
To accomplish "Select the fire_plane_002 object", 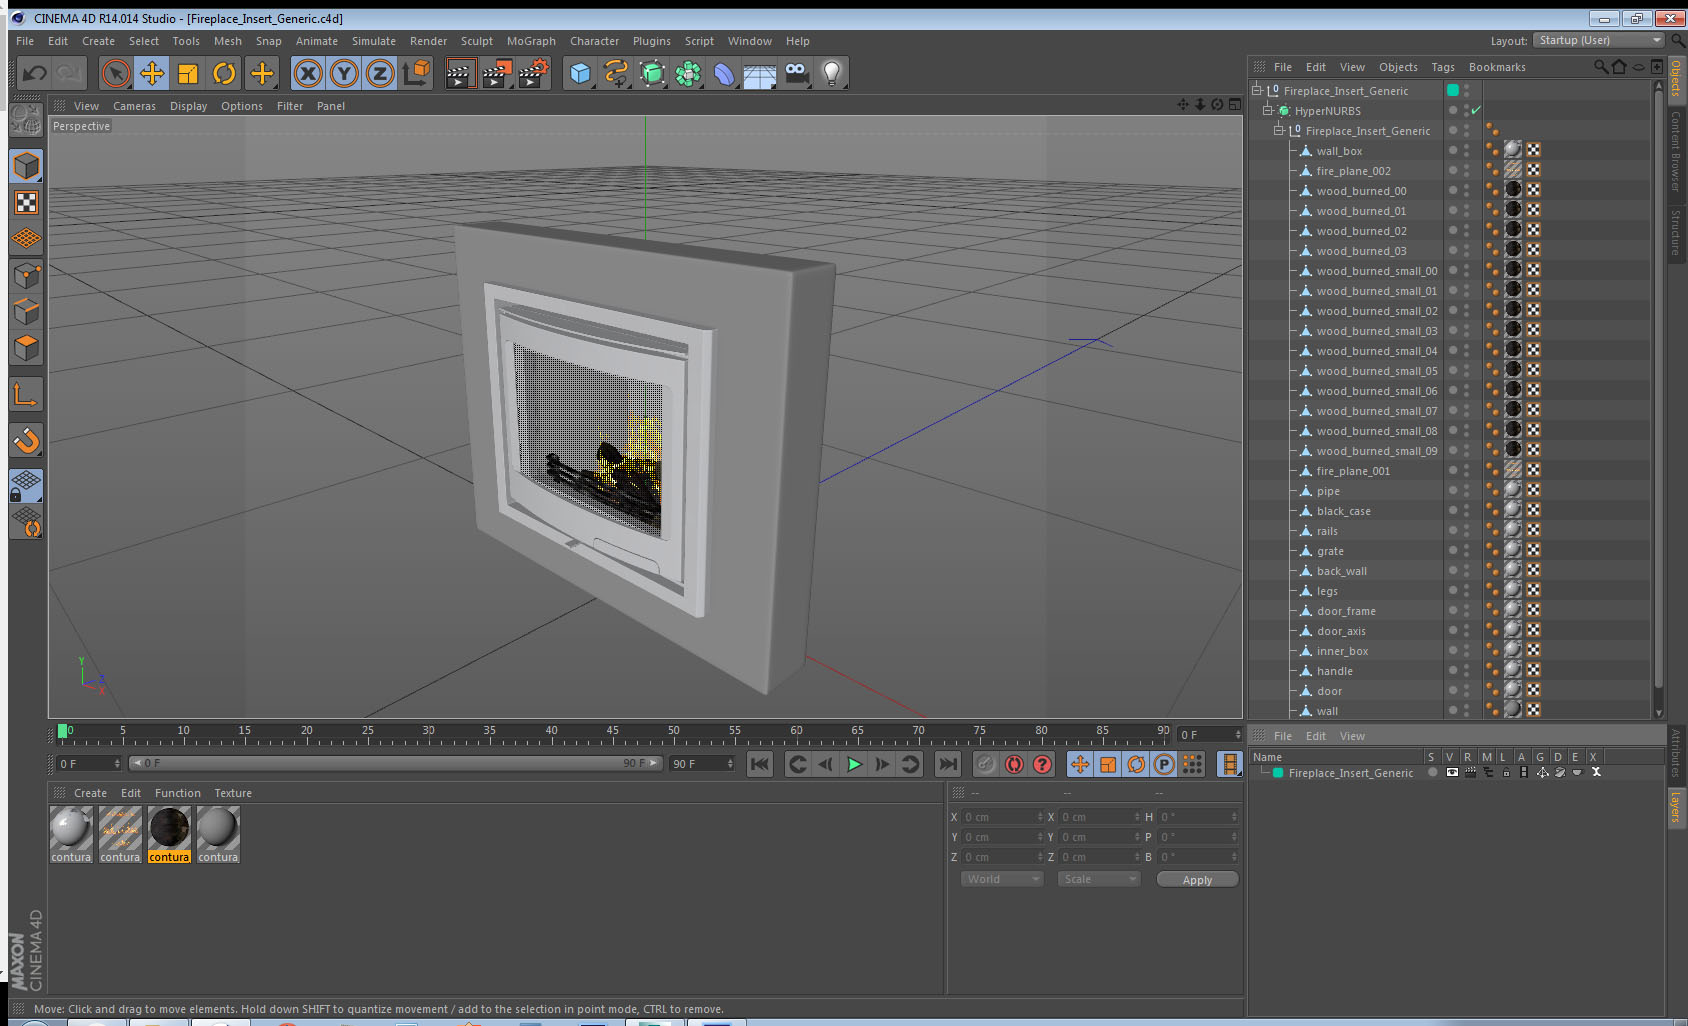I will [x=1353, y=171].
